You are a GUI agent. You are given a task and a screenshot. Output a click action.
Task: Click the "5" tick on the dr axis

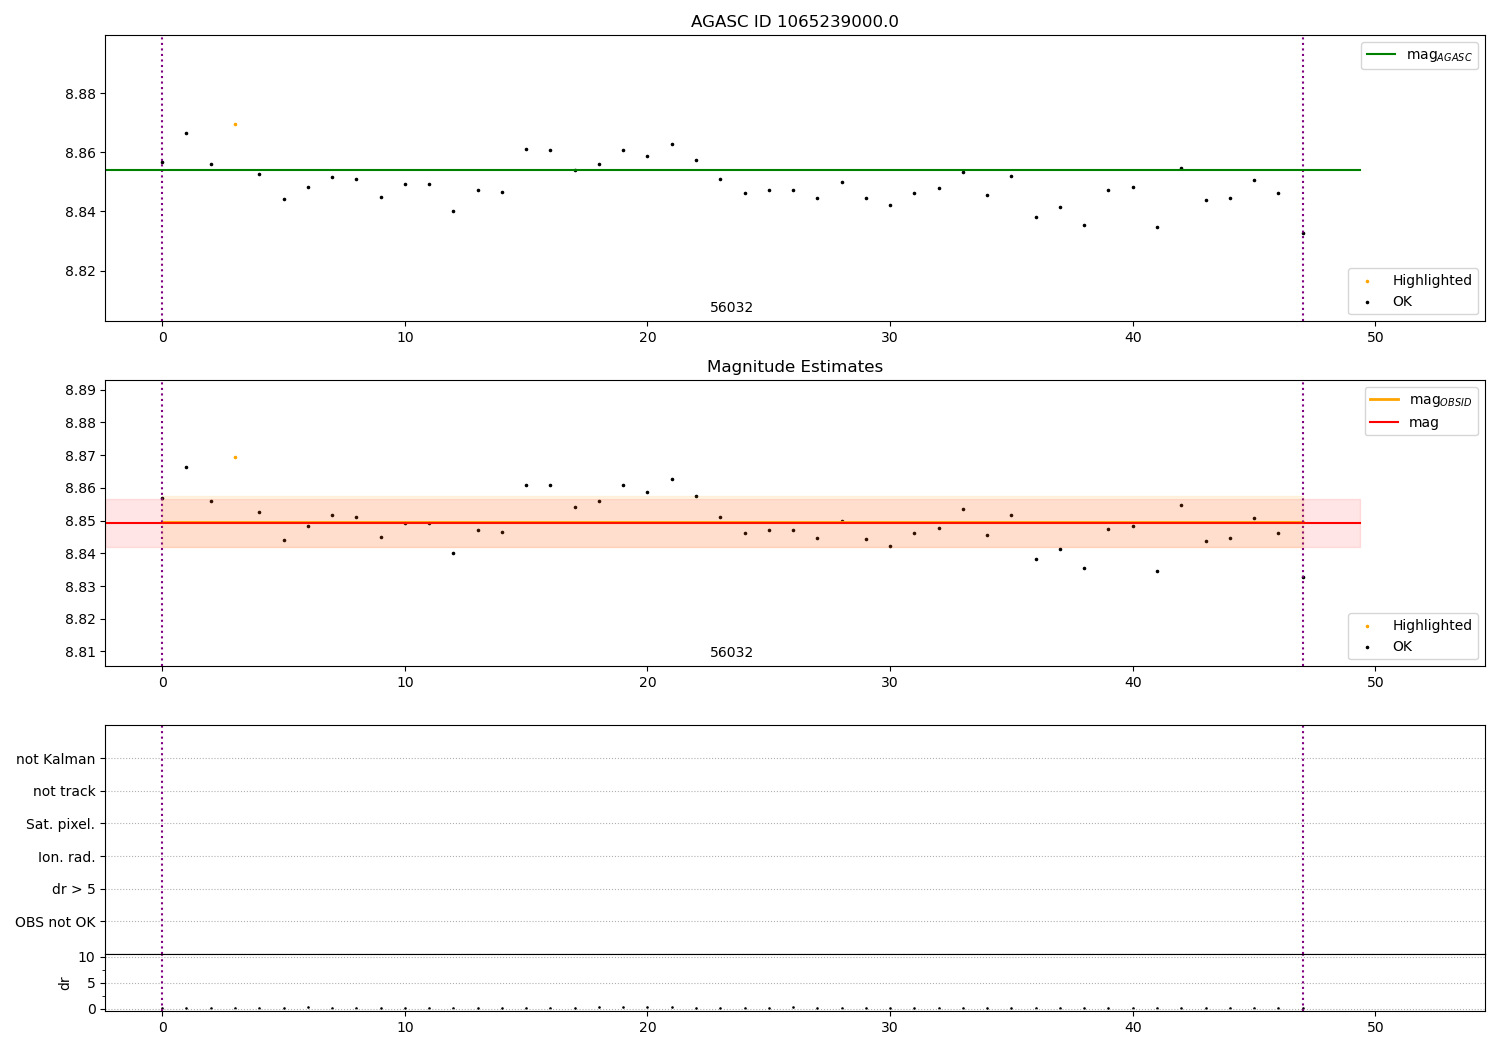point(91,983)
